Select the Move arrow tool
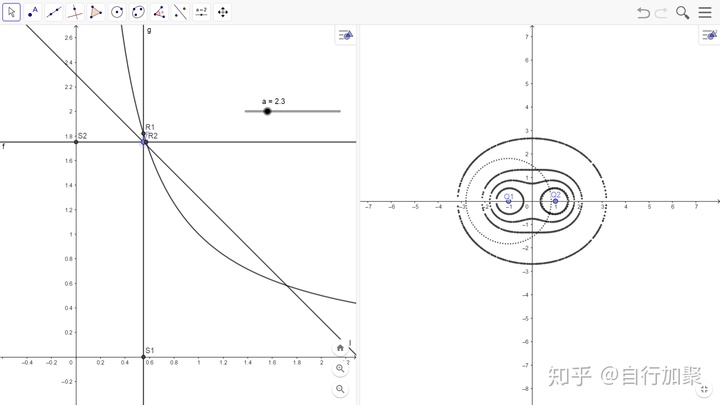 [11, 12]
